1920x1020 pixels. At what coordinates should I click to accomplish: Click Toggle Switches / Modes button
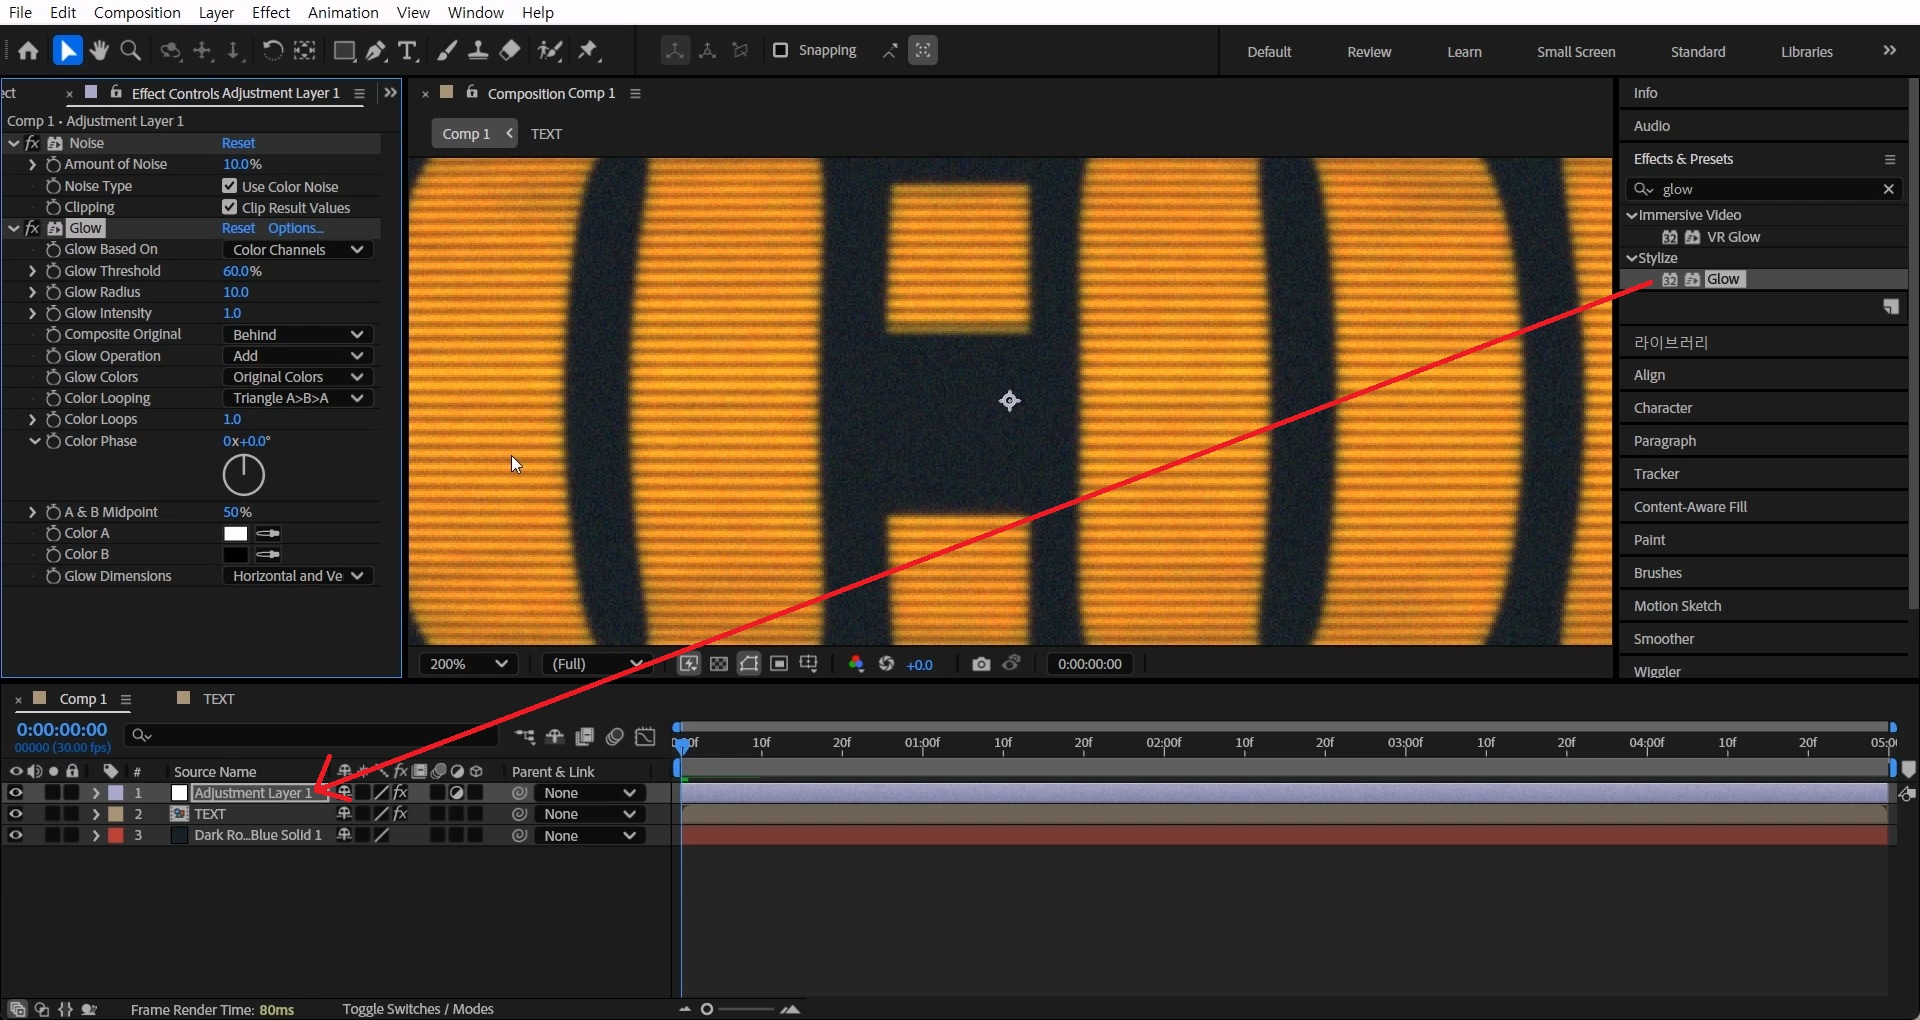pyautogui.click(x=418, y=1009)
